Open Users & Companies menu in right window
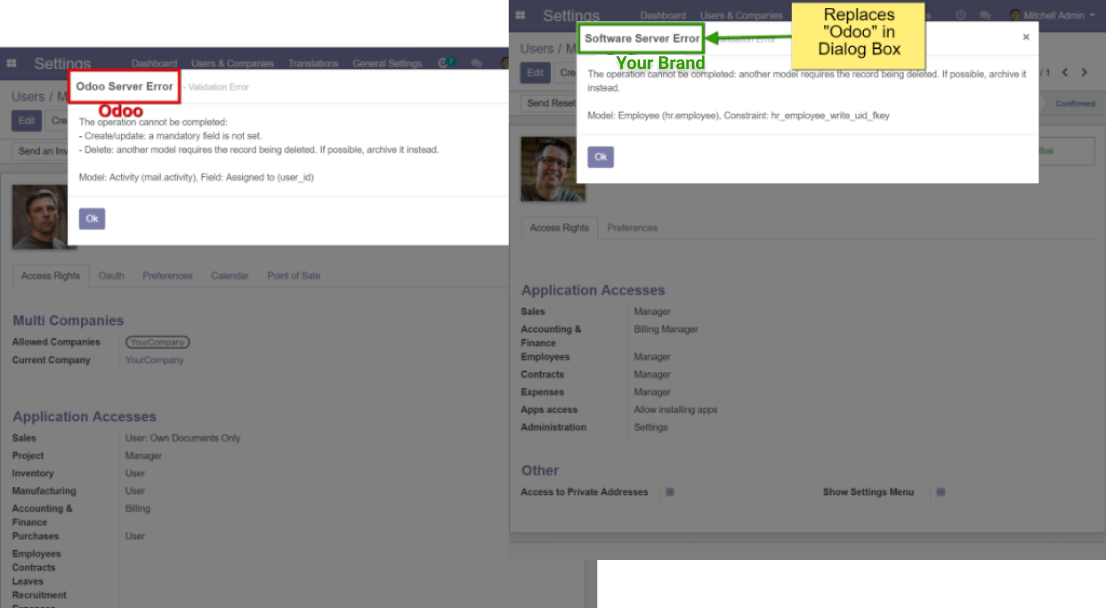Image resolution: width=1106 pixels, height=608 pixels. pyautogui.click(x=741, y=16)
